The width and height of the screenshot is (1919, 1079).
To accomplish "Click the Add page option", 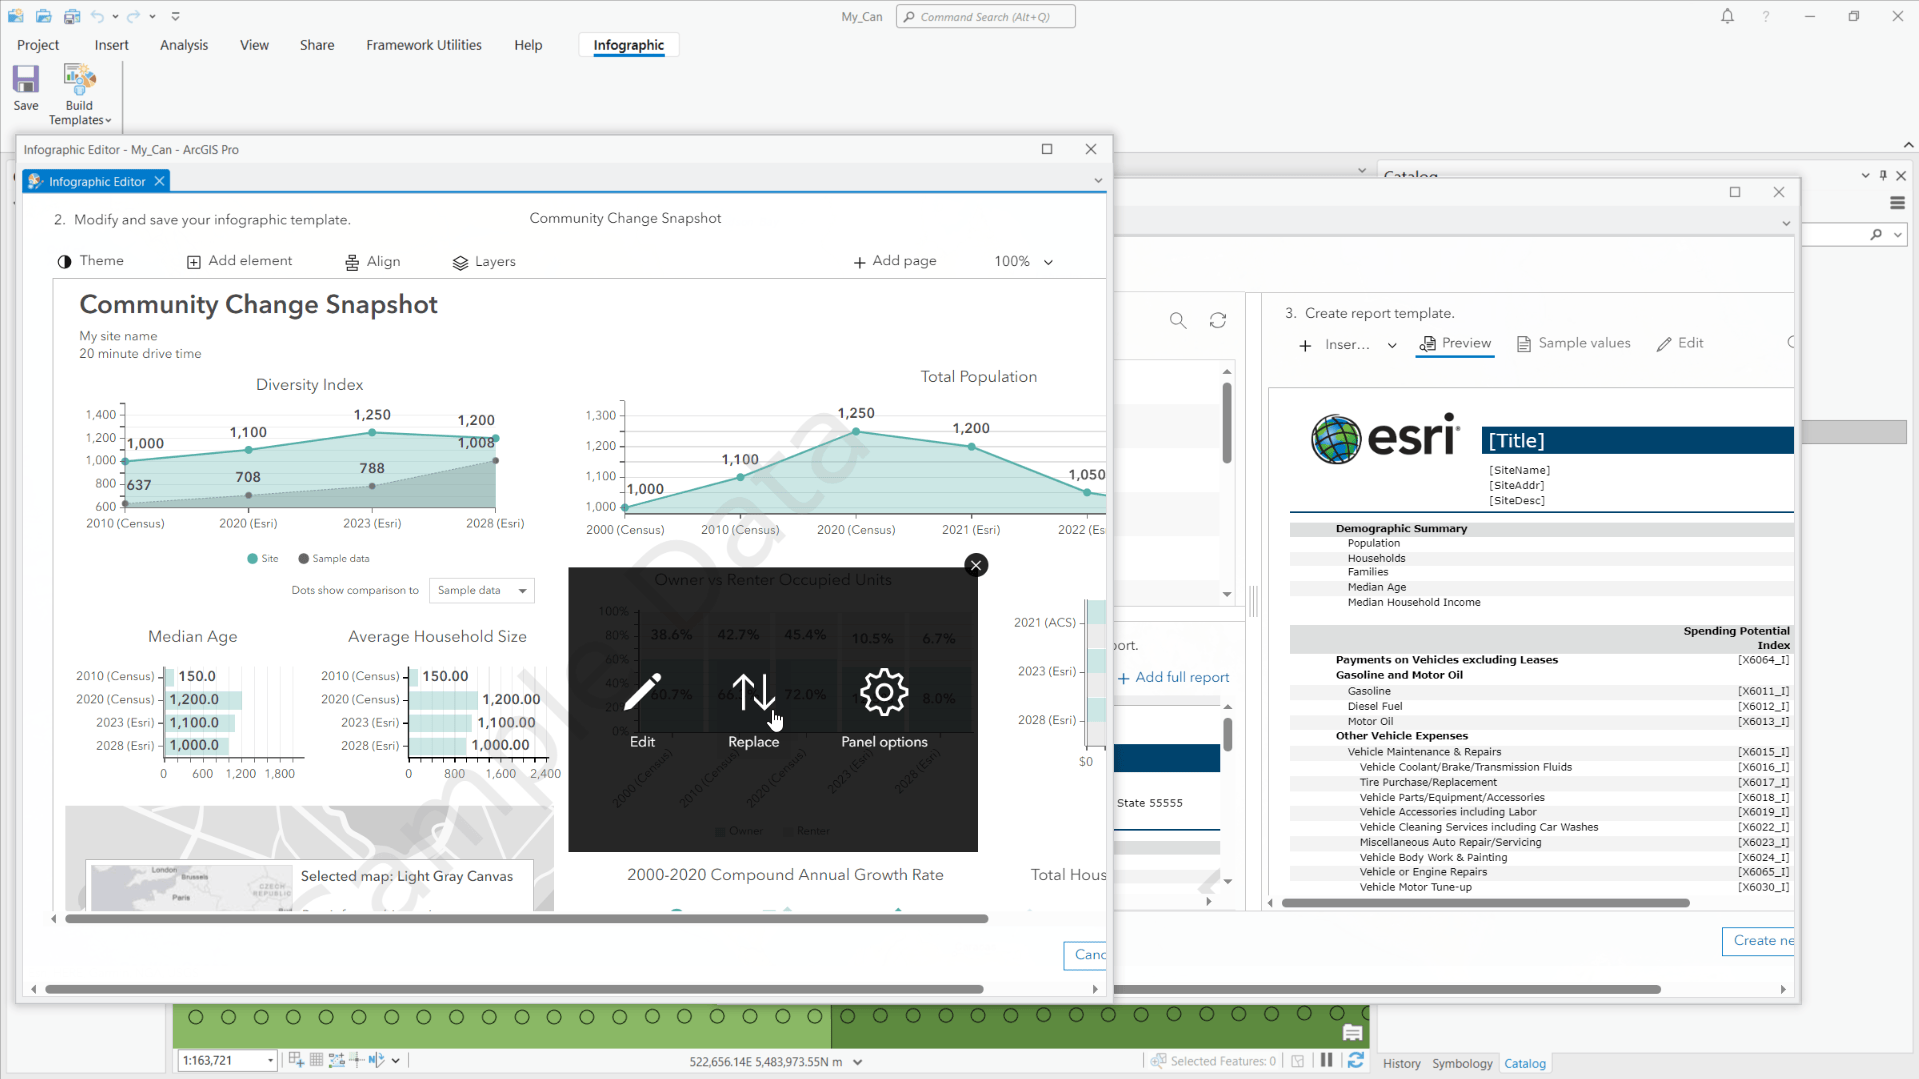I will [x=895, y=261].
